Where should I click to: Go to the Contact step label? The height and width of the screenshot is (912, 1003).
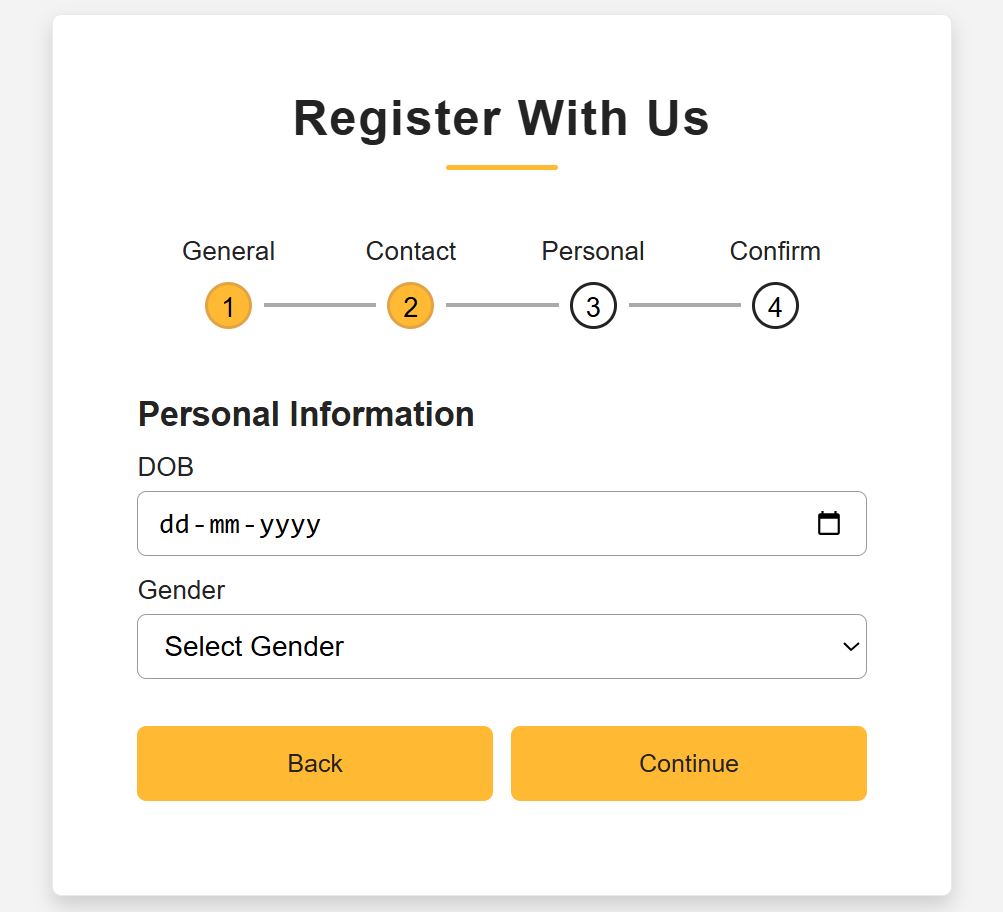click(410, 251)
